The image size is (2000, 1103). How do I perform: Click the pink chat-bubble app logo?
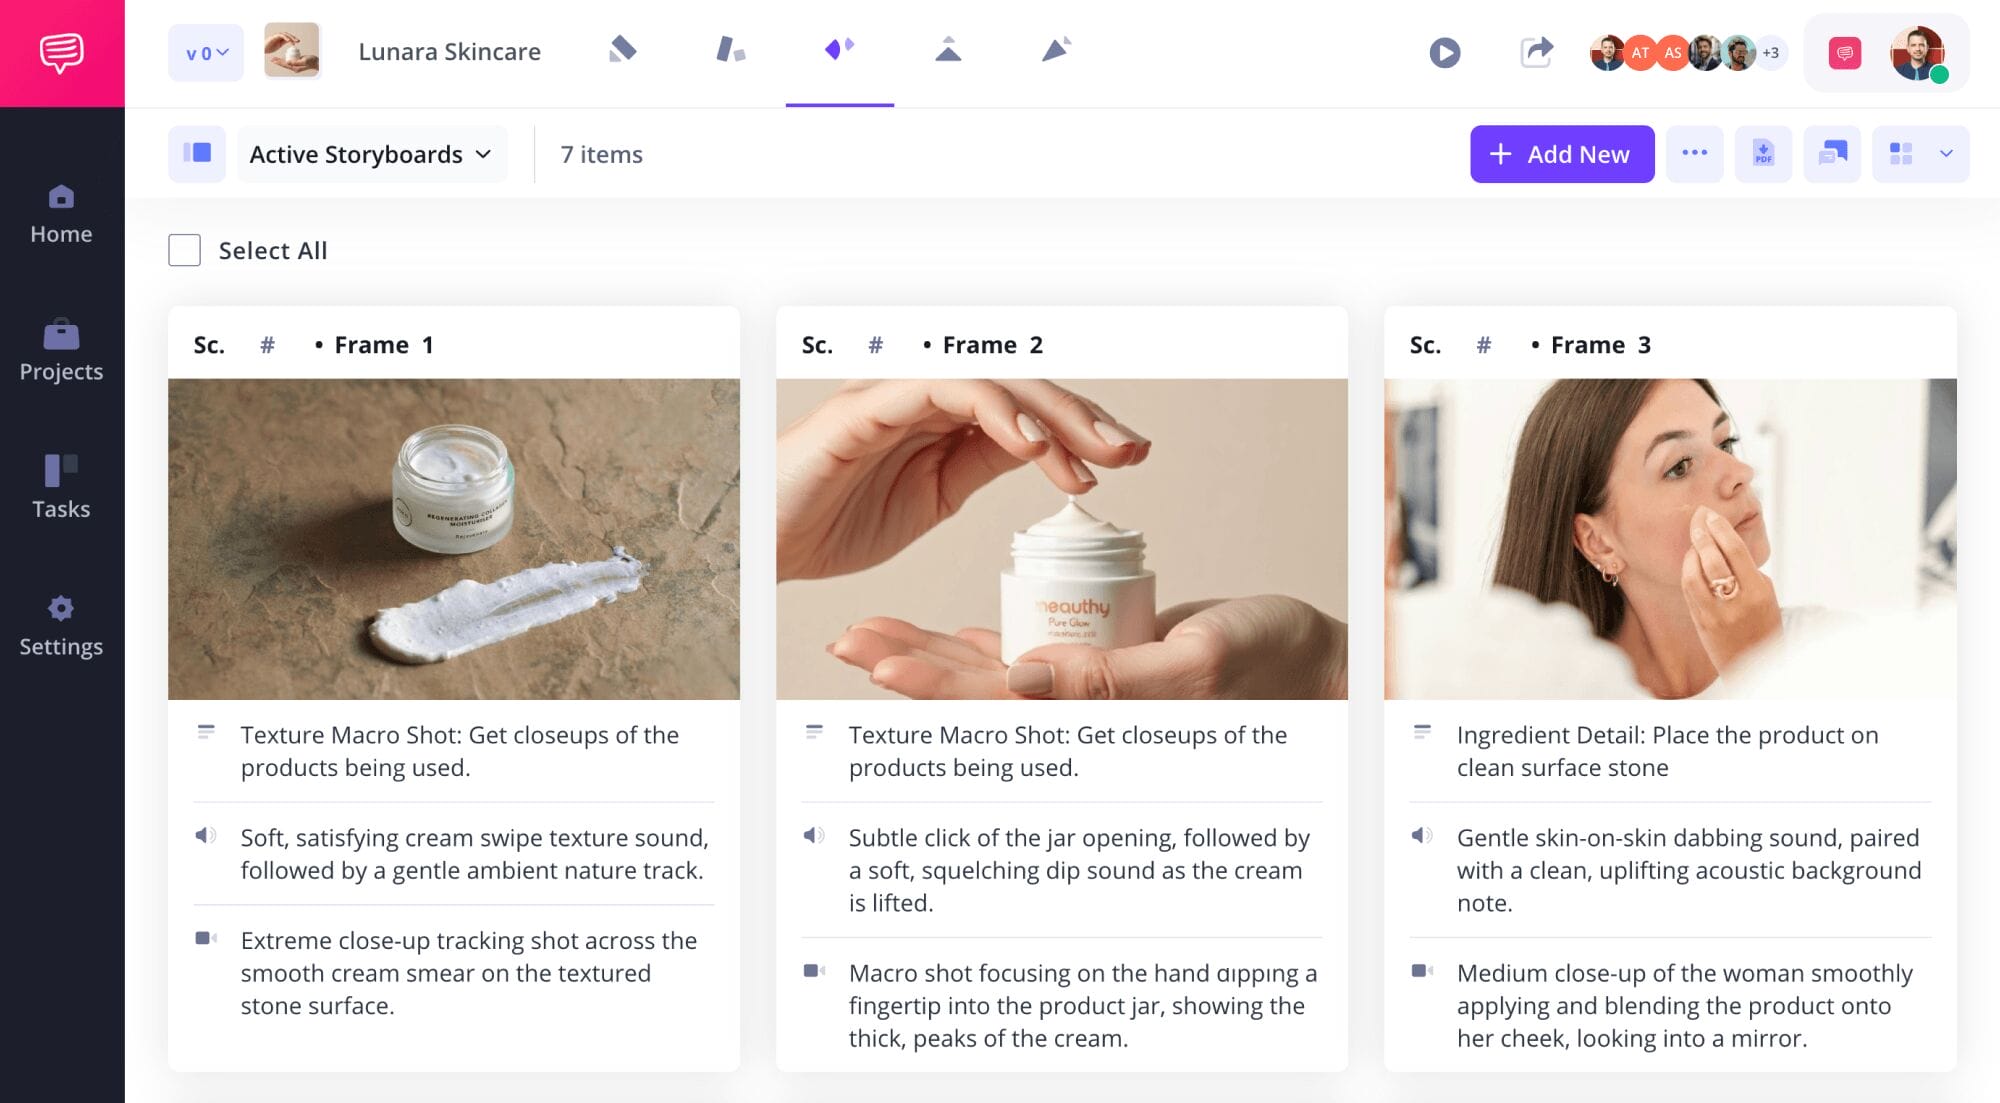(x=62, y=53)
